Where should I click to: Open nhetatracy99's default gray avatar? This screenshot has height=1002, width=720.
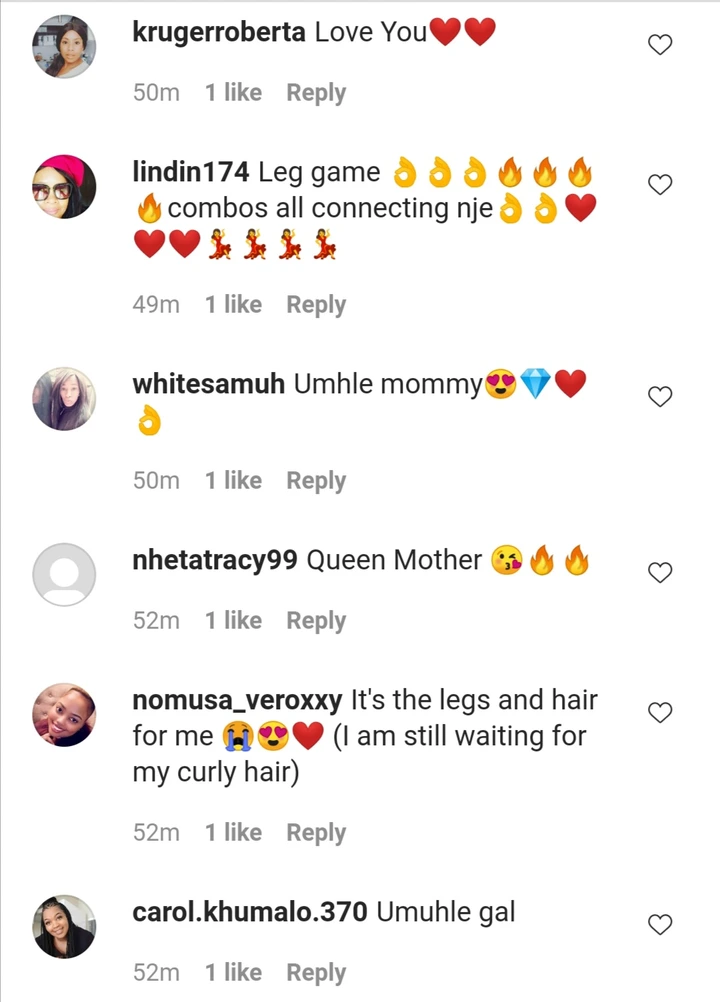click(64, 574)
